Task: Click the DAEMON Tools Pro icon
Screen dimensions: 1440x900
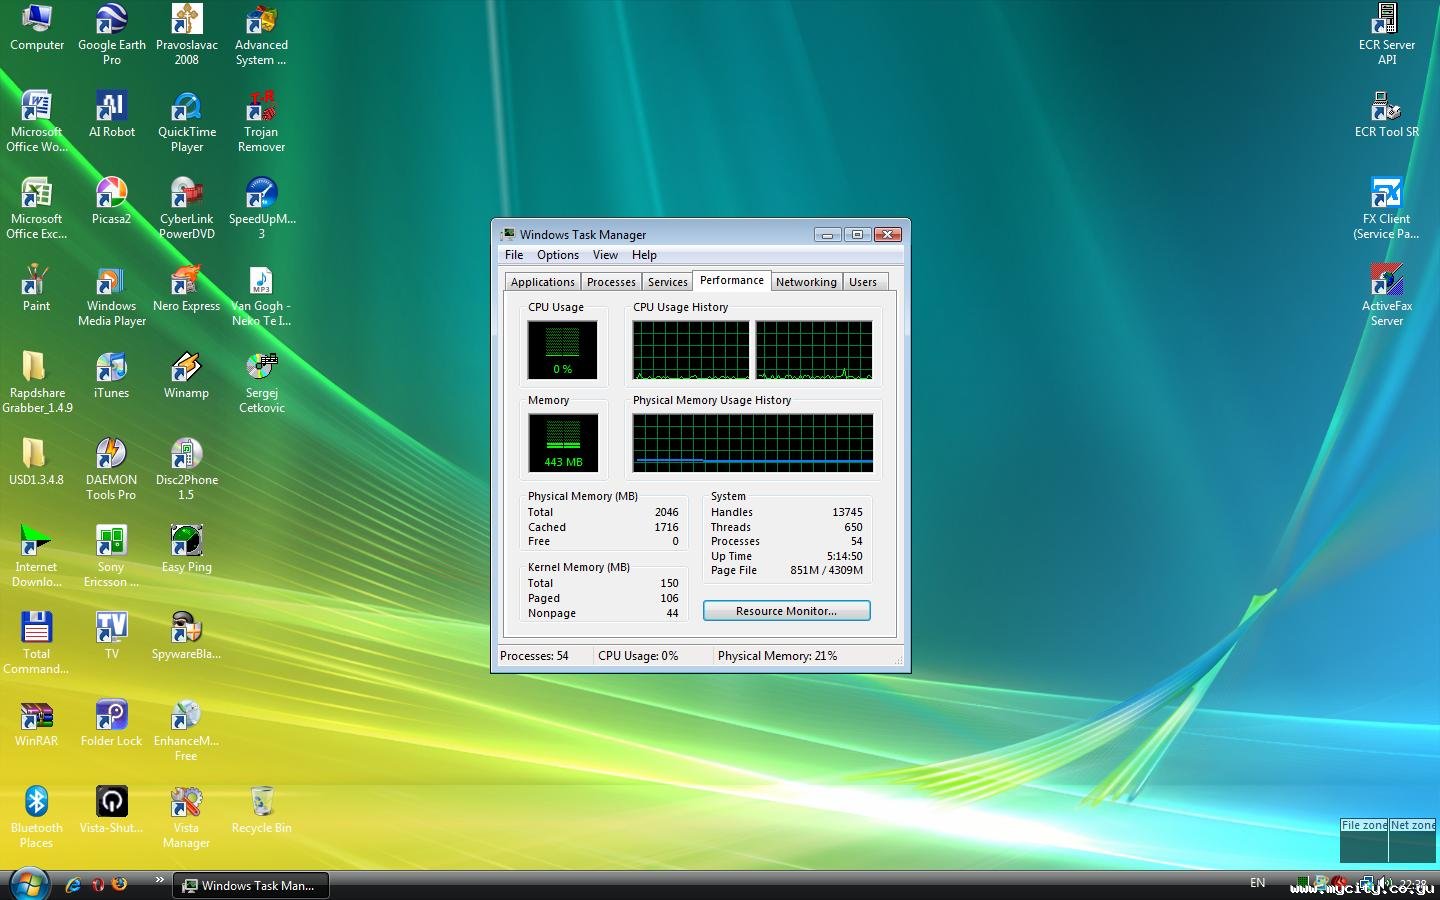Action: (x=111, y=456)
